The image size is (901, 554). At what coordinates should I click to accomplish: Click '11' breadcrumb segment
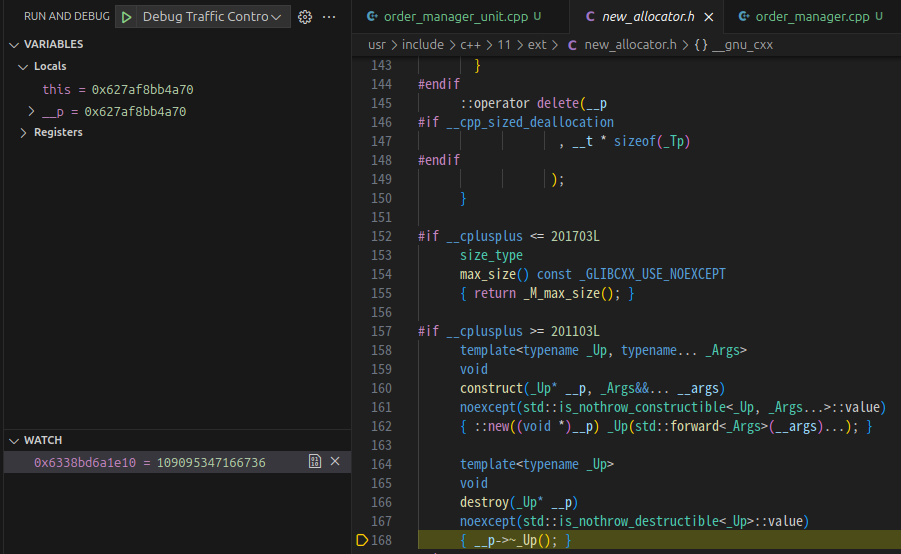504,45
